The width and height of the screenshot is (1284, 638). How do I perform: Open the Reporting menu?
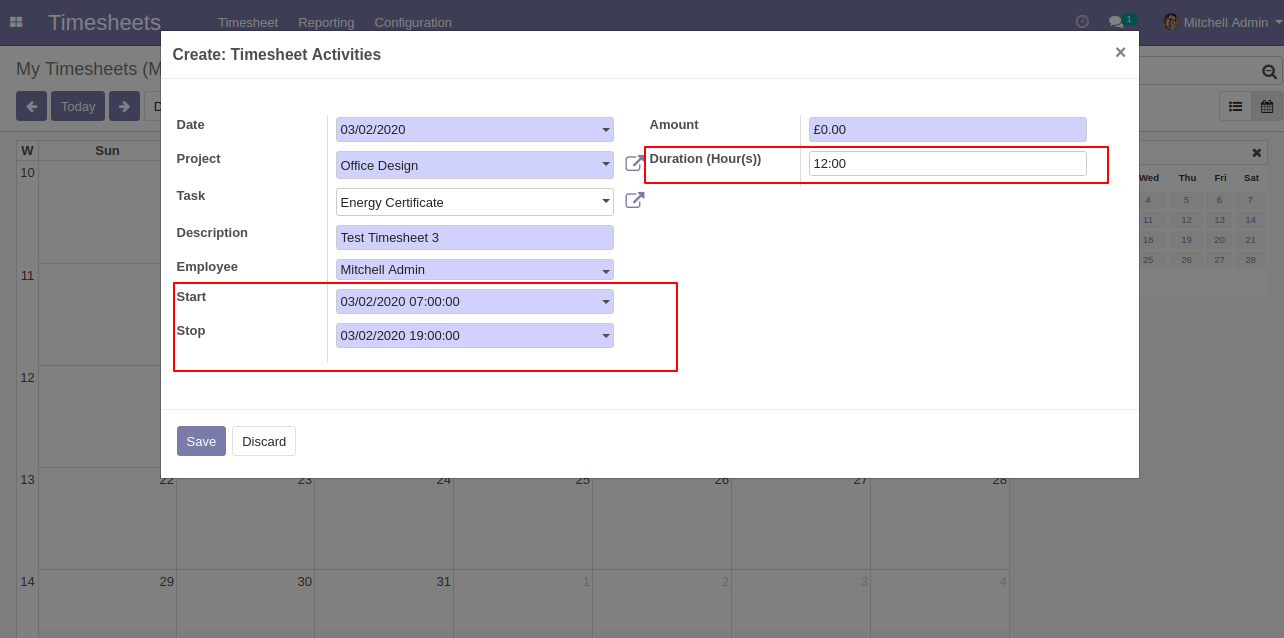tap(326, 22)
